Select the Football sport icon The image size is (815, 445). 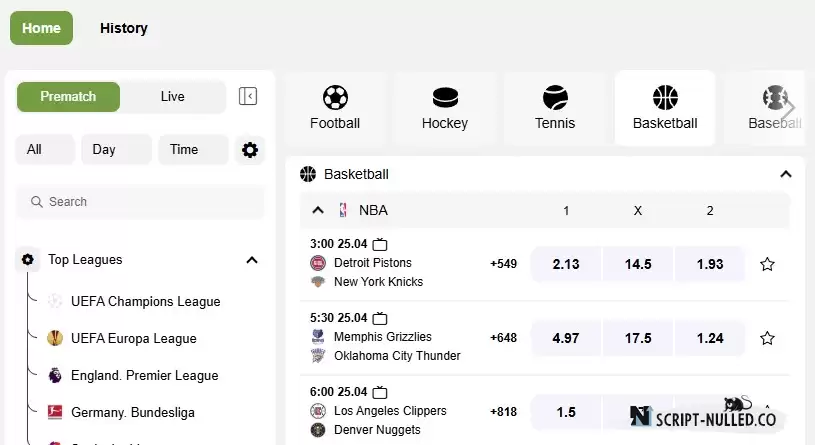(x=335, y=97)
